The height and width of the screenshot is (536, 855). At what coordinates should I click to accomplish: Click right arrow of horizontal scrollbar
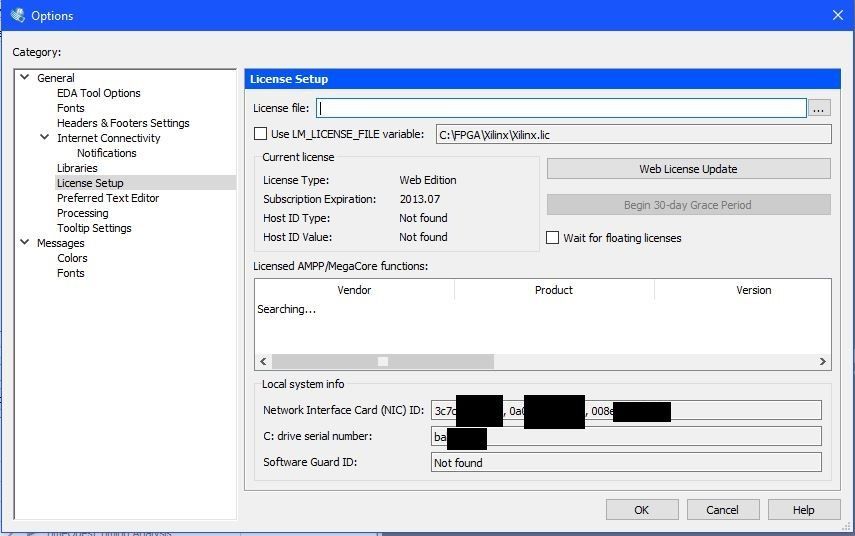[823, 362]
